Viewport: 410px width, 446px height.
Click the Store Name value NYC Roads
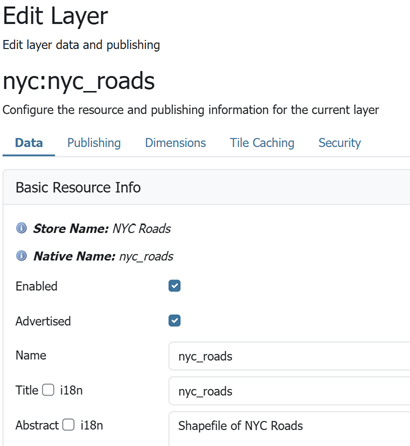click(142, 229)
